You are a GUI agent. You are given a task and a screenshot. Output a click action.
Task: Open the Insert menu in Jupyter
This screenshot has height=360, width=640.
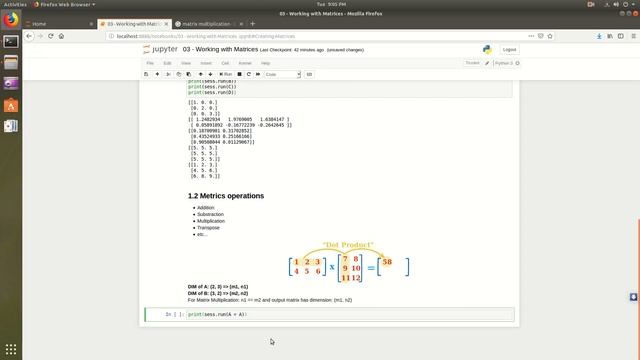pos(206,63)
